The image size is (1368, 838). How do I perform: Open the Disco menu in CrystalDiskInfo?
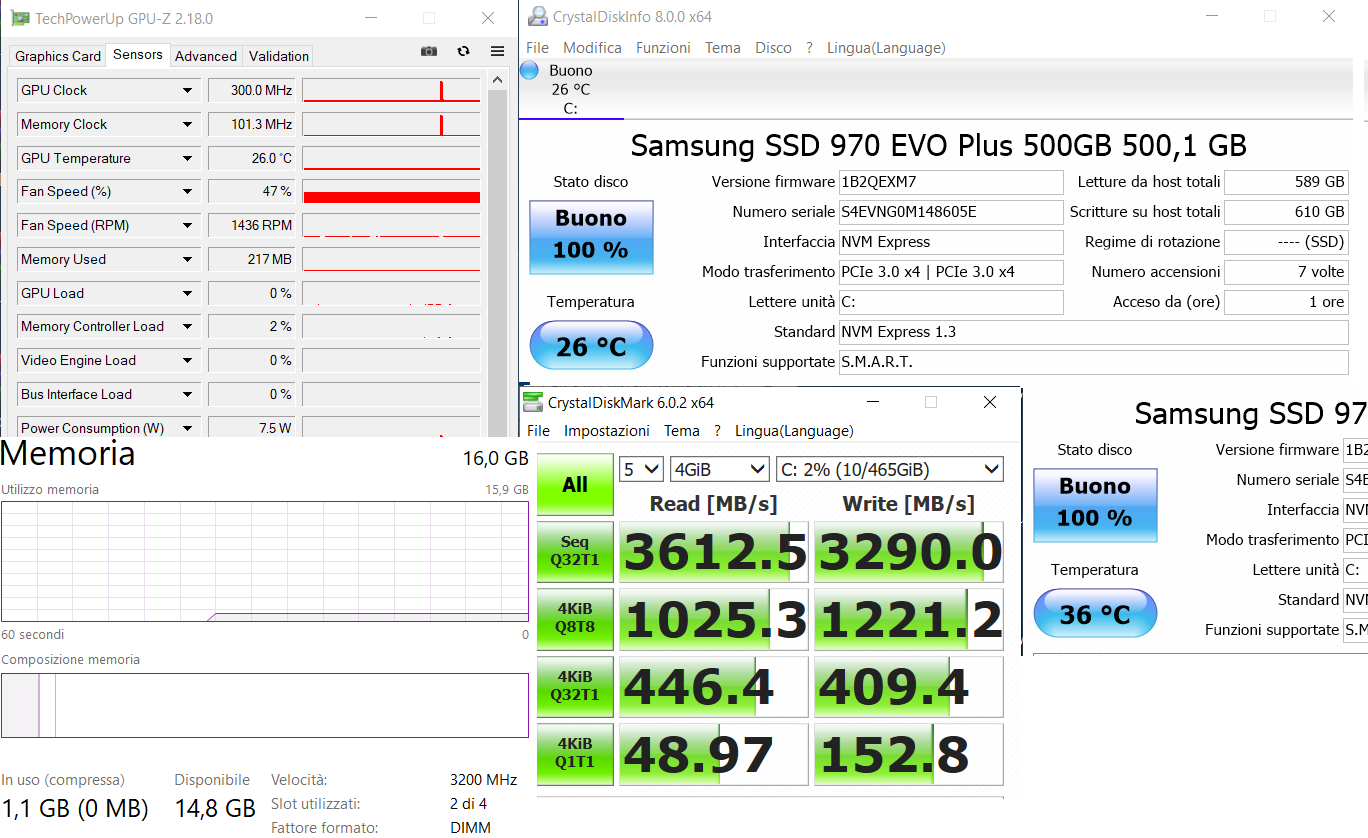coord(773,47)
